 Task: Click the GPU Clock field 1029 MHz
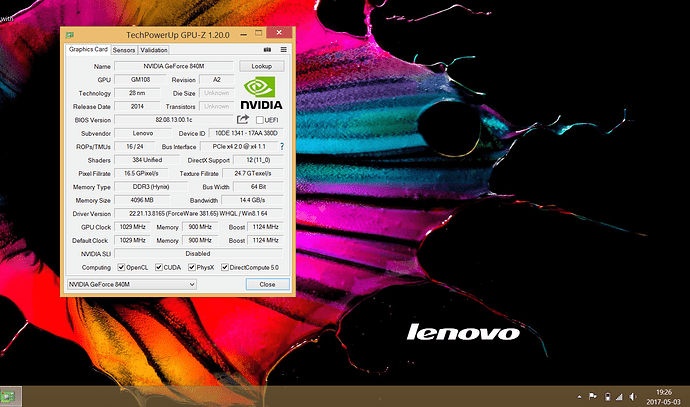click(x=132, y=227)
